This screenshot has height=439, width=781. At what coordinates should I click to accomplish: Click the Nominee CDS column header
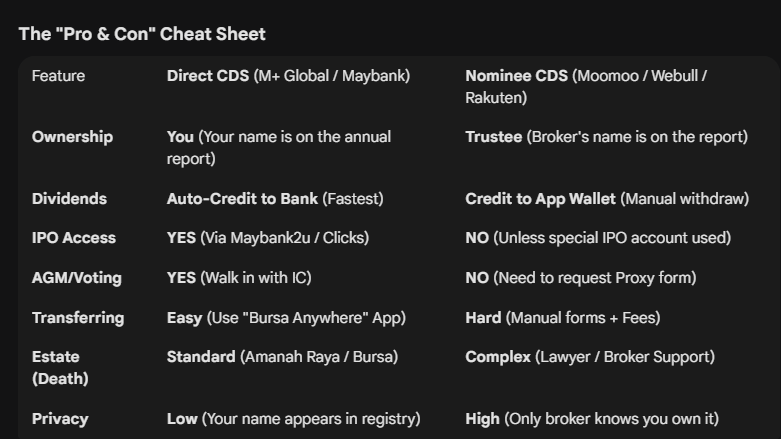point(586,87)
